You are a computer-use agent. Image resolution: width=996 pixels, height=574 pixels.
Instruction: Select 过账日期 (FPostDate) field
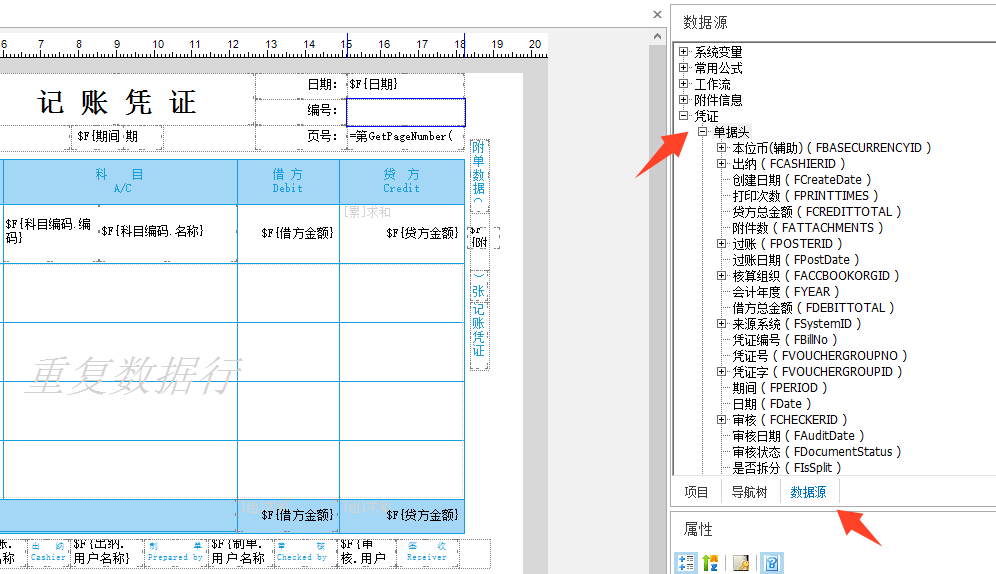point(795,260)
